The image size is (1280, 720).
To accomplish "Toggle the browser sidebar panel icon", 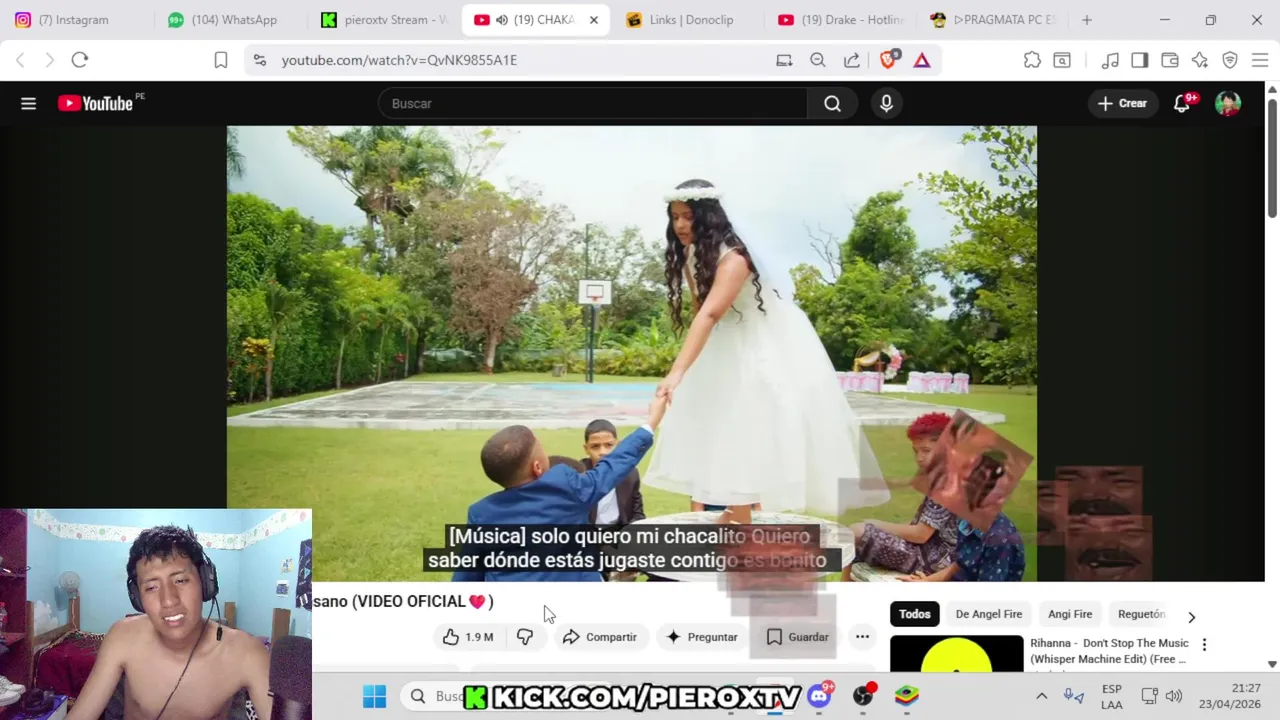I will 1140,60.
